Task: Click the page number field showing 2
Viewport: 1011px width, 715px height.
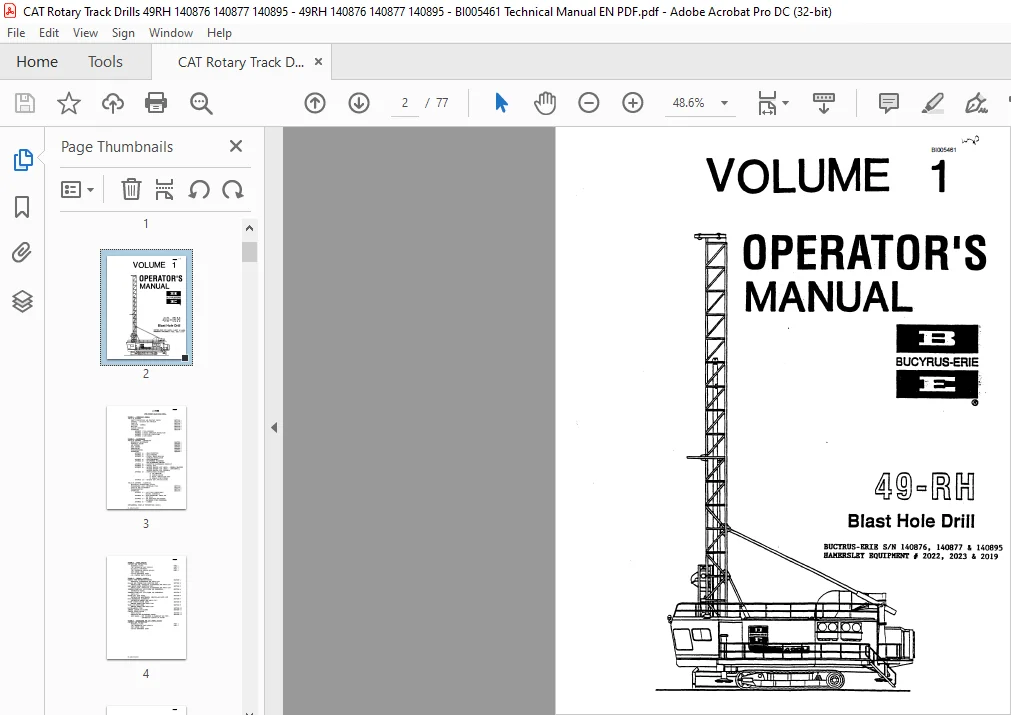Action: tap(405, 103)
